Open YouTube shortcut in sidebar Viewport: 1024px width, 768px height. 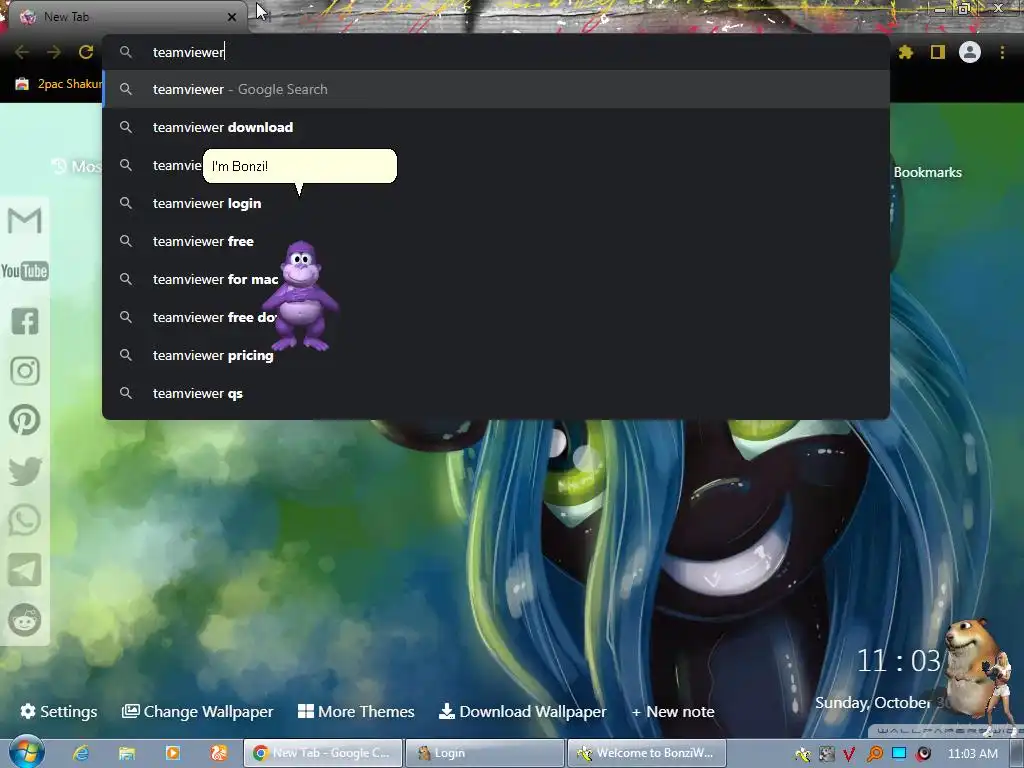point(25,270)
